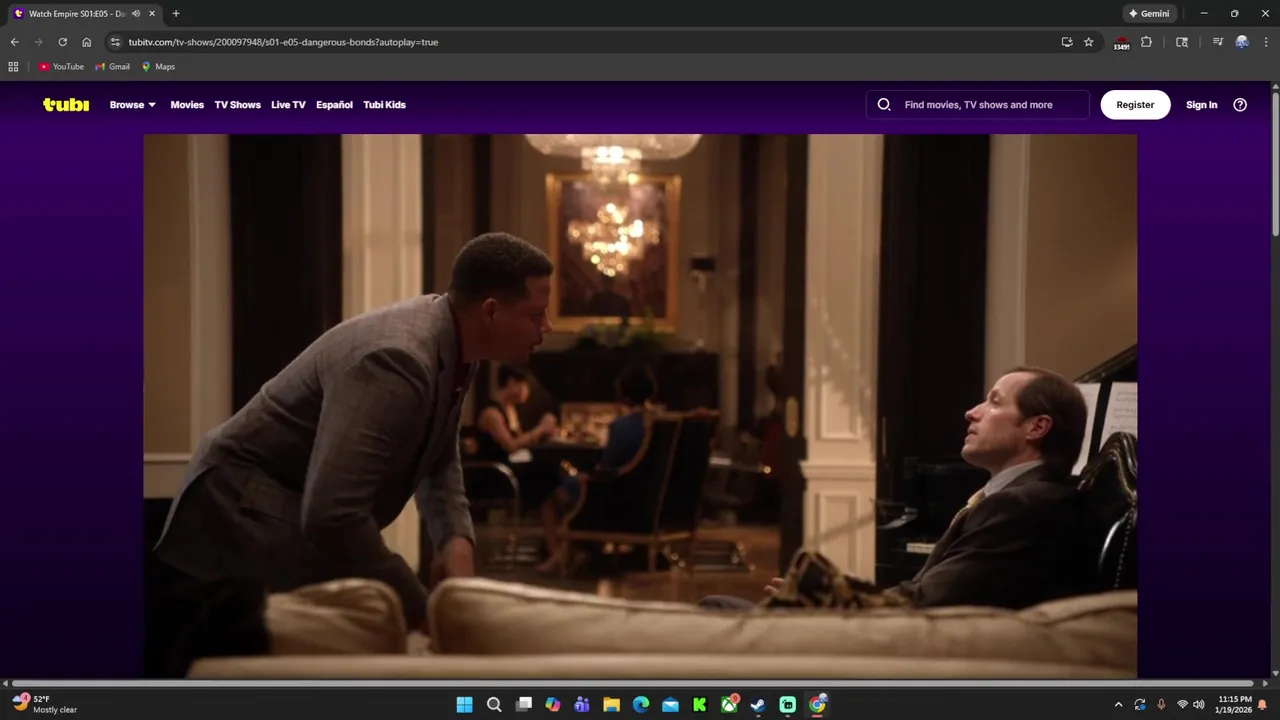Open the media controls icon
The height and width of the screenshot is (720, 1280).
tap(1218, 42)
